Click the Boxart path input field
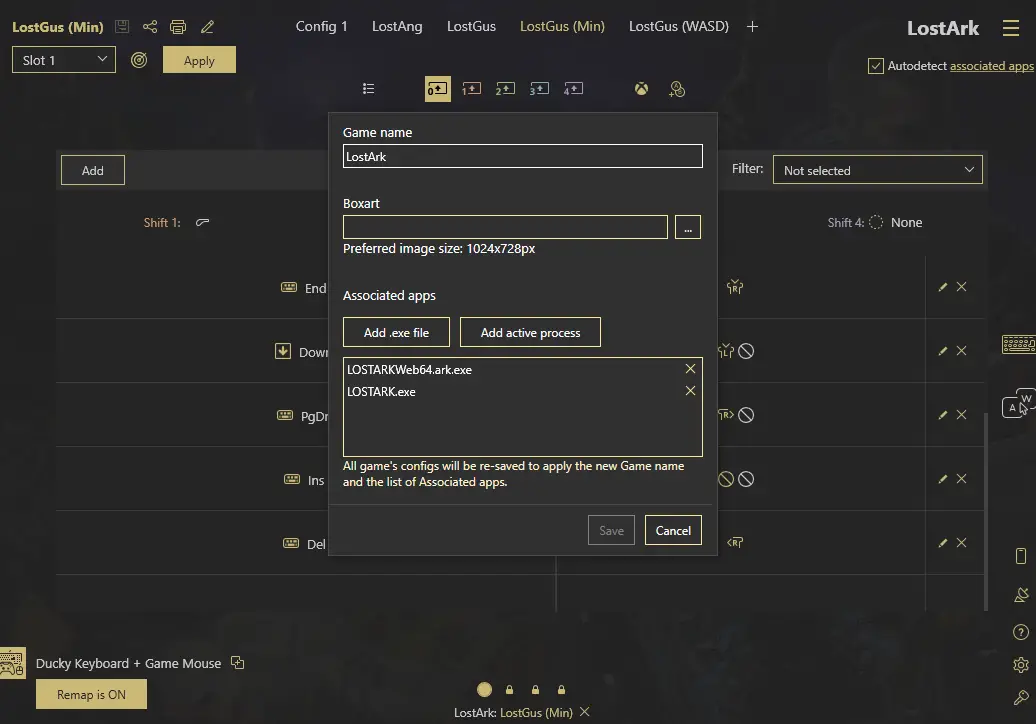 (505, 227)
